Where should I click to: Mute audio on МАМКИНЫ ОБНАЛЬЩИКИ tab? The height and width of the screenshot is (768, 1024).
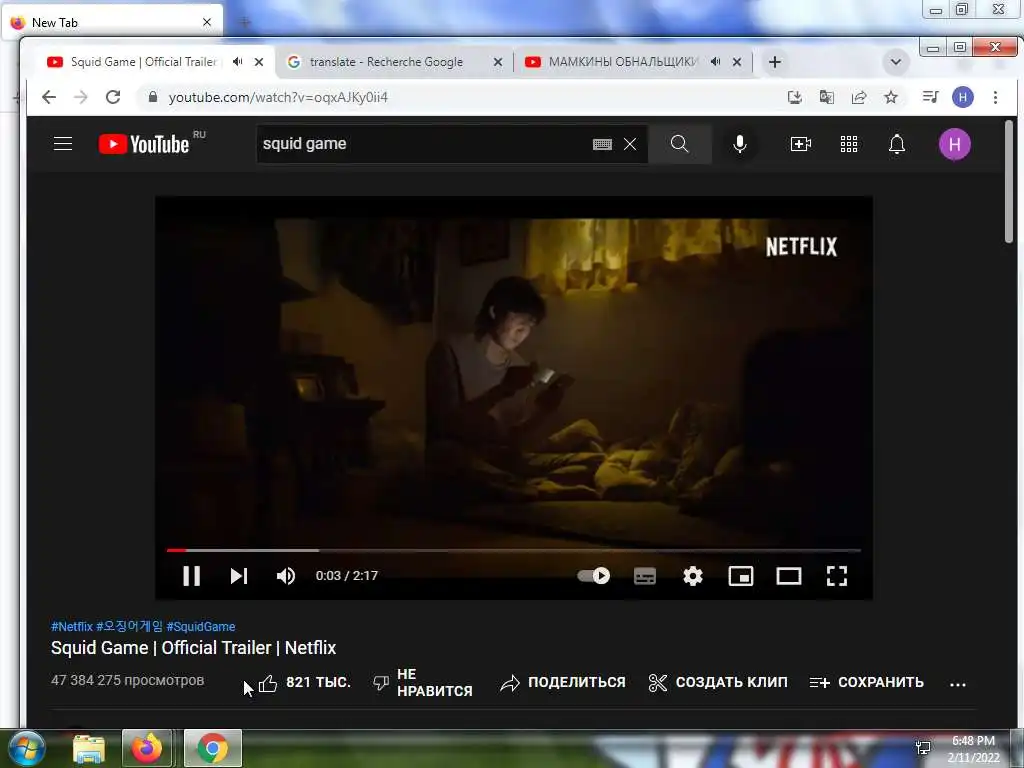click(x=716, y=62)
